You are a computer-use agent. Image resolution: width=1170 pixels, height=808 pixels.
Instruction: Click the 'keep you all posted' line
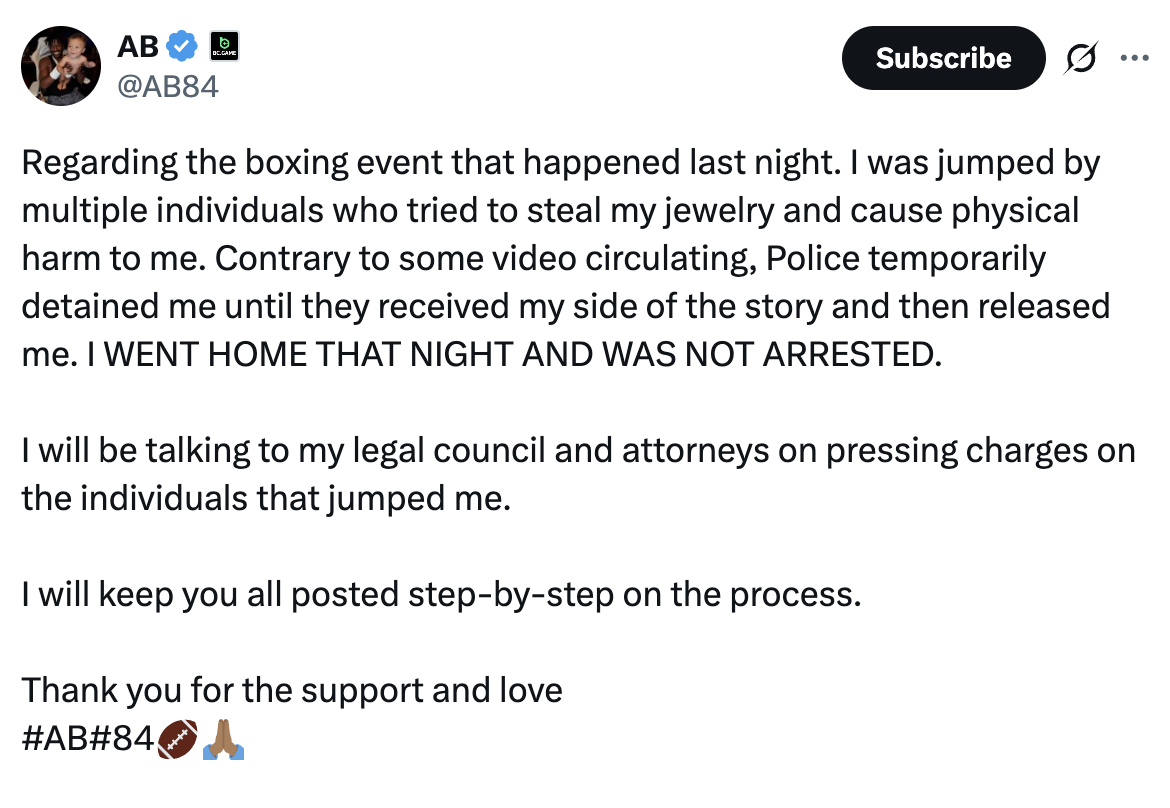point(441,595)
